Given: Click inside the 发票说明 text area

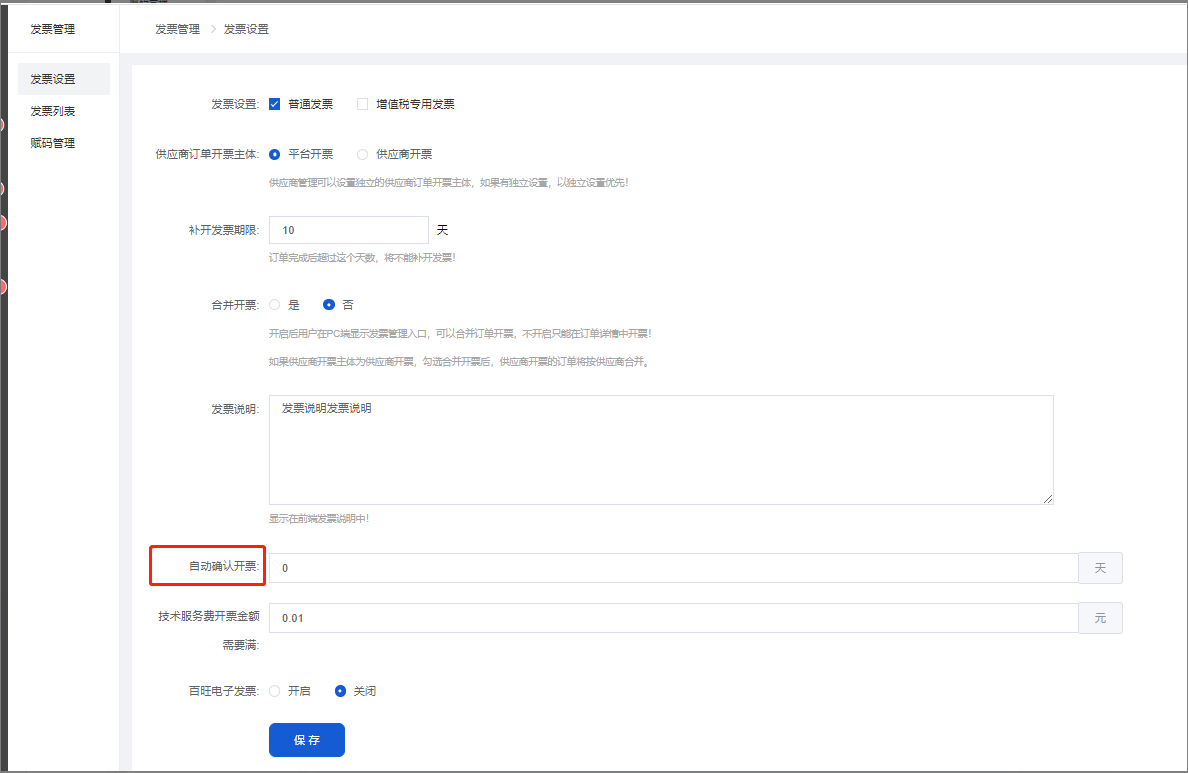Looking at the screenshot, I should 660,450.
